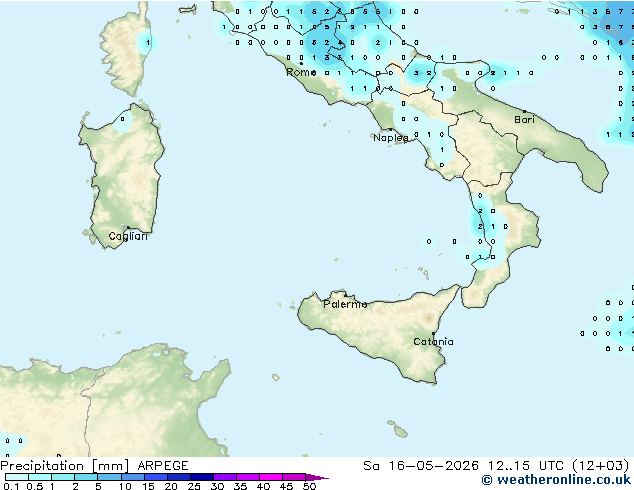
Task: Click the city dot marker at Bari
Action: click(x=524, y=111)
